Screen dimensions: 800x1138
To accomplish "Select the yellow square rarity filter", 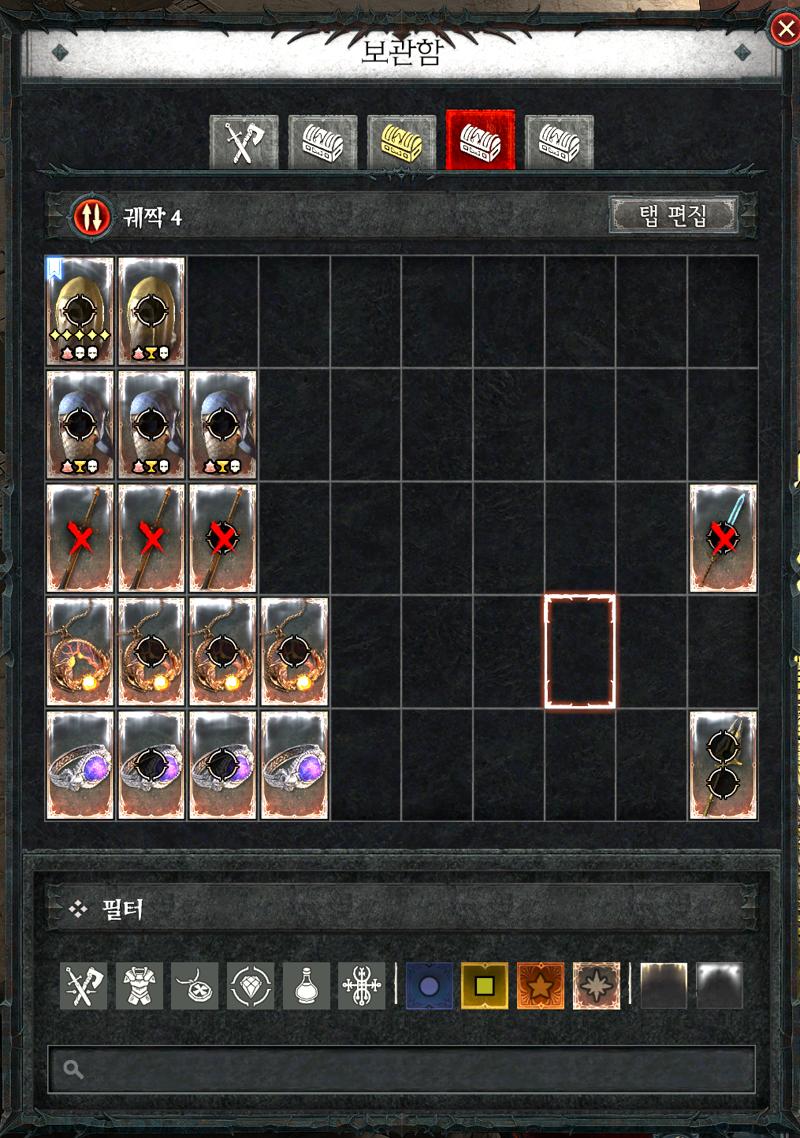I will [485, 986].
